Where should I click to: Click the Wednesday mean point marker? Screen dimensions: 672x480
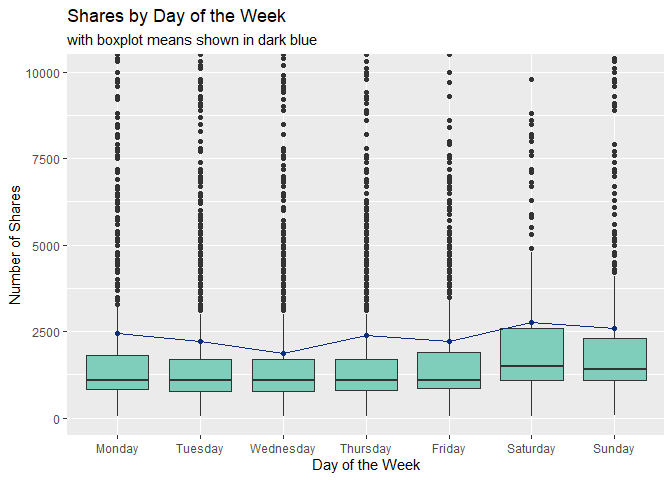pyautogui.click(x=283, y=353)
